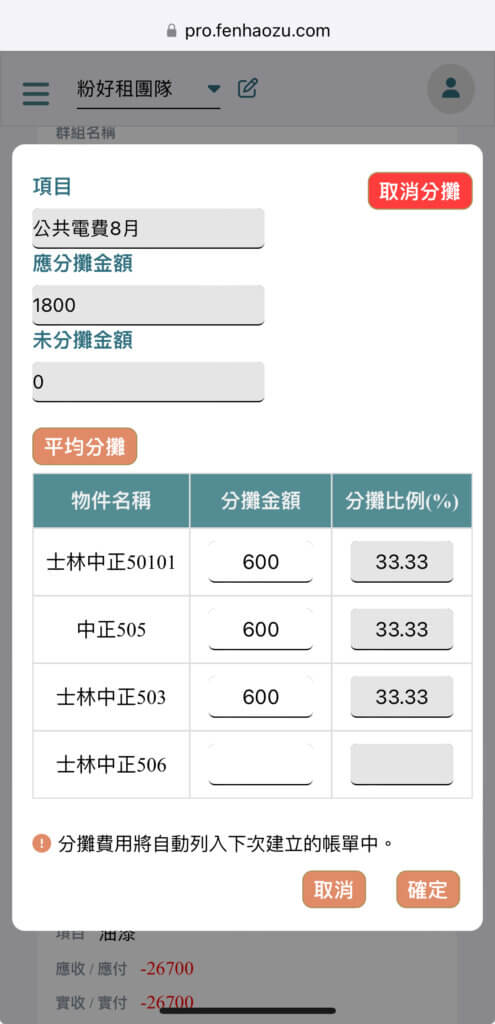Expand the 粉好租團隊 team dropdown arrow
495x1024 pixels.
click(214, 89)
